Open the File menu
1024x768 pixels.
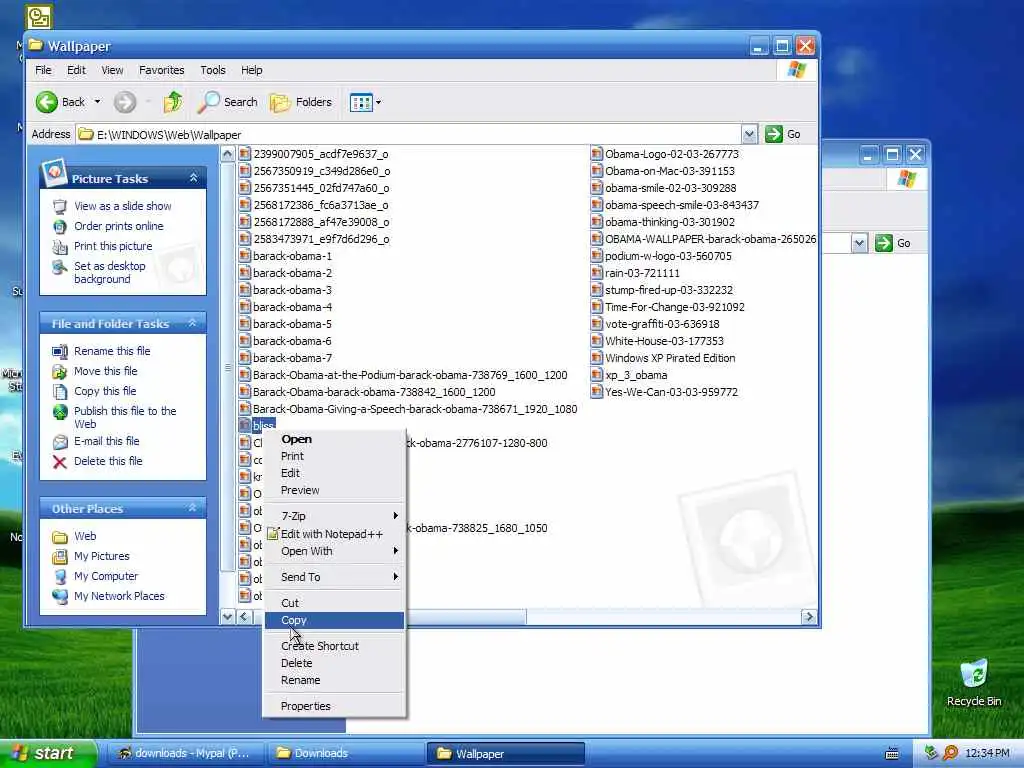tap(43, 70)
